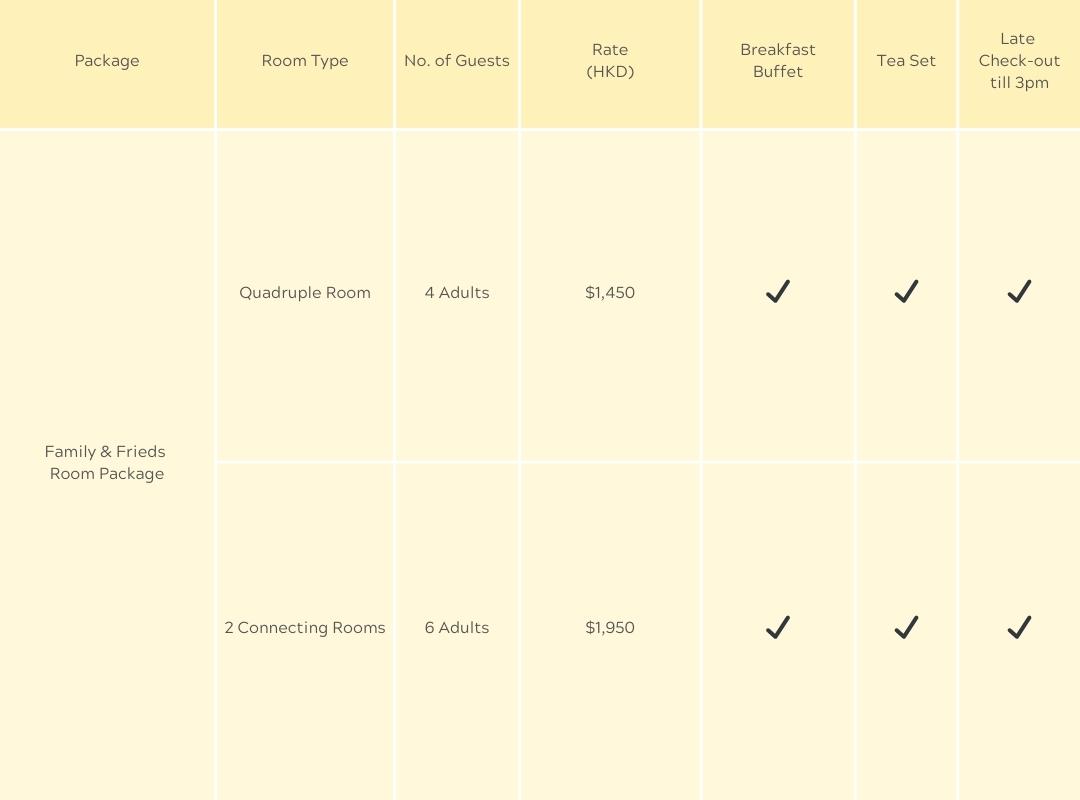1080x800 pixels.
Task: Select the $1,450 rate
Action: pyautogui.click(x=610, y=293)
